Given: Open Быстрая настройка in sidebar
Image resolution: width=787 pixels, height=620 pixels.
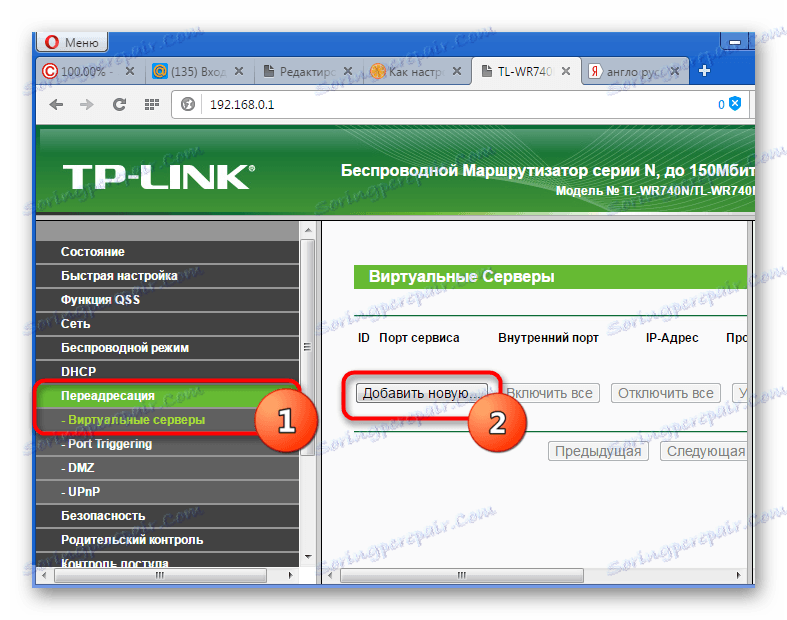Looking at the screenshot, I should coord(168,276).
